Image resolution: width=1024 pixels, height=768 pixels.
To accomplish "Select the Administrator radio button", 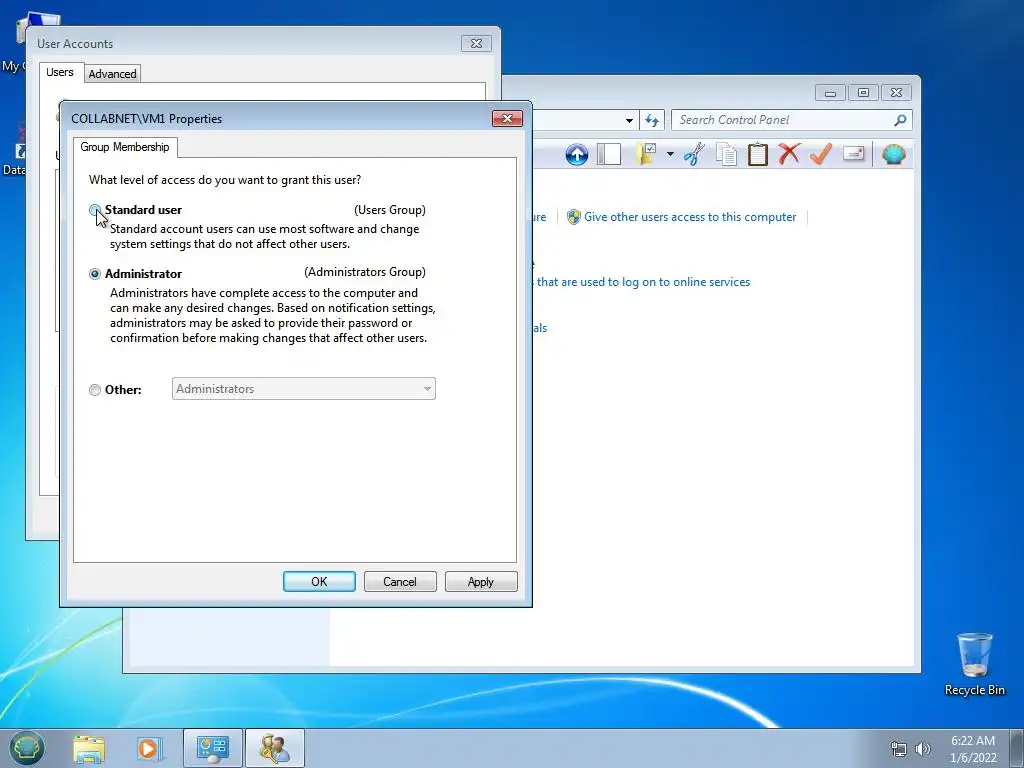I will [95, 274].
